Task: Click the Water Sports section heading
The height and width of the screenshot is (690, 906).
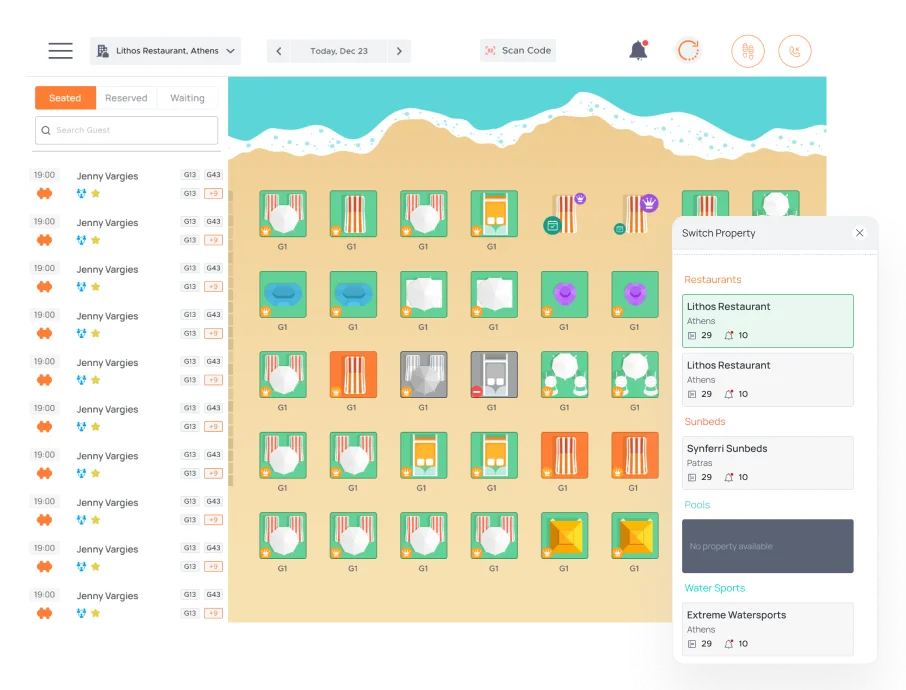Action: pyautogui.click(x=715, y=588)
